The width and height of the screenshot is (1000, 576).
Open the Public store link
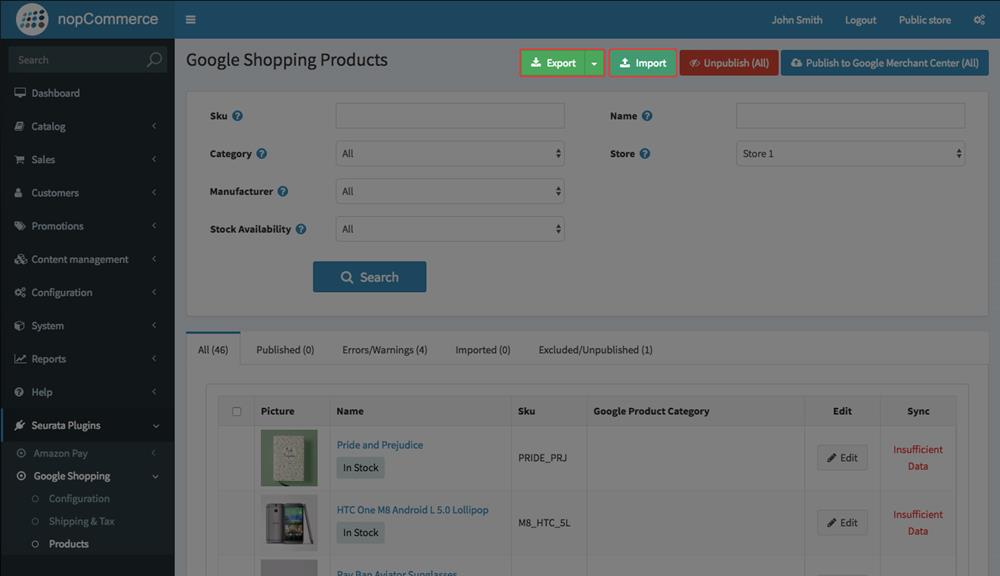[x=925, y=20]
